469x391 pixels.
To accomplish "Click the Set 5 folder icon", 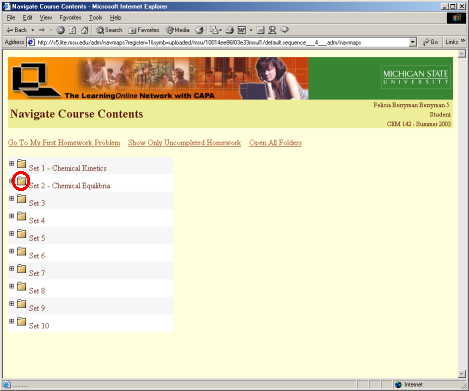I will pos(22,233).
